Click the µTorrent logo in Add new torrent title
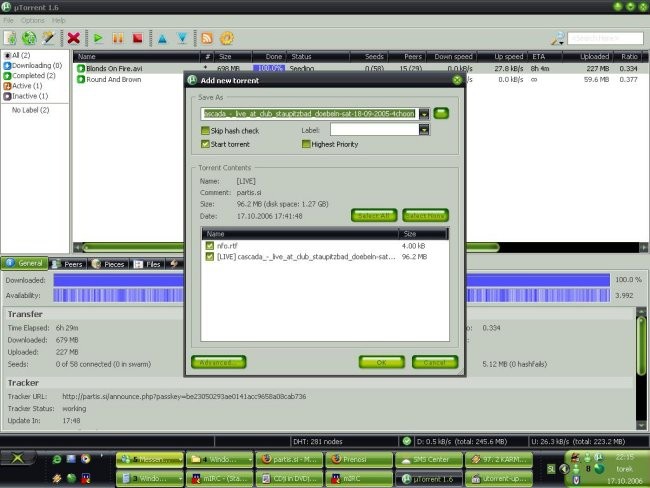Screen dimensions: 650x488 [x=192, y=80]
